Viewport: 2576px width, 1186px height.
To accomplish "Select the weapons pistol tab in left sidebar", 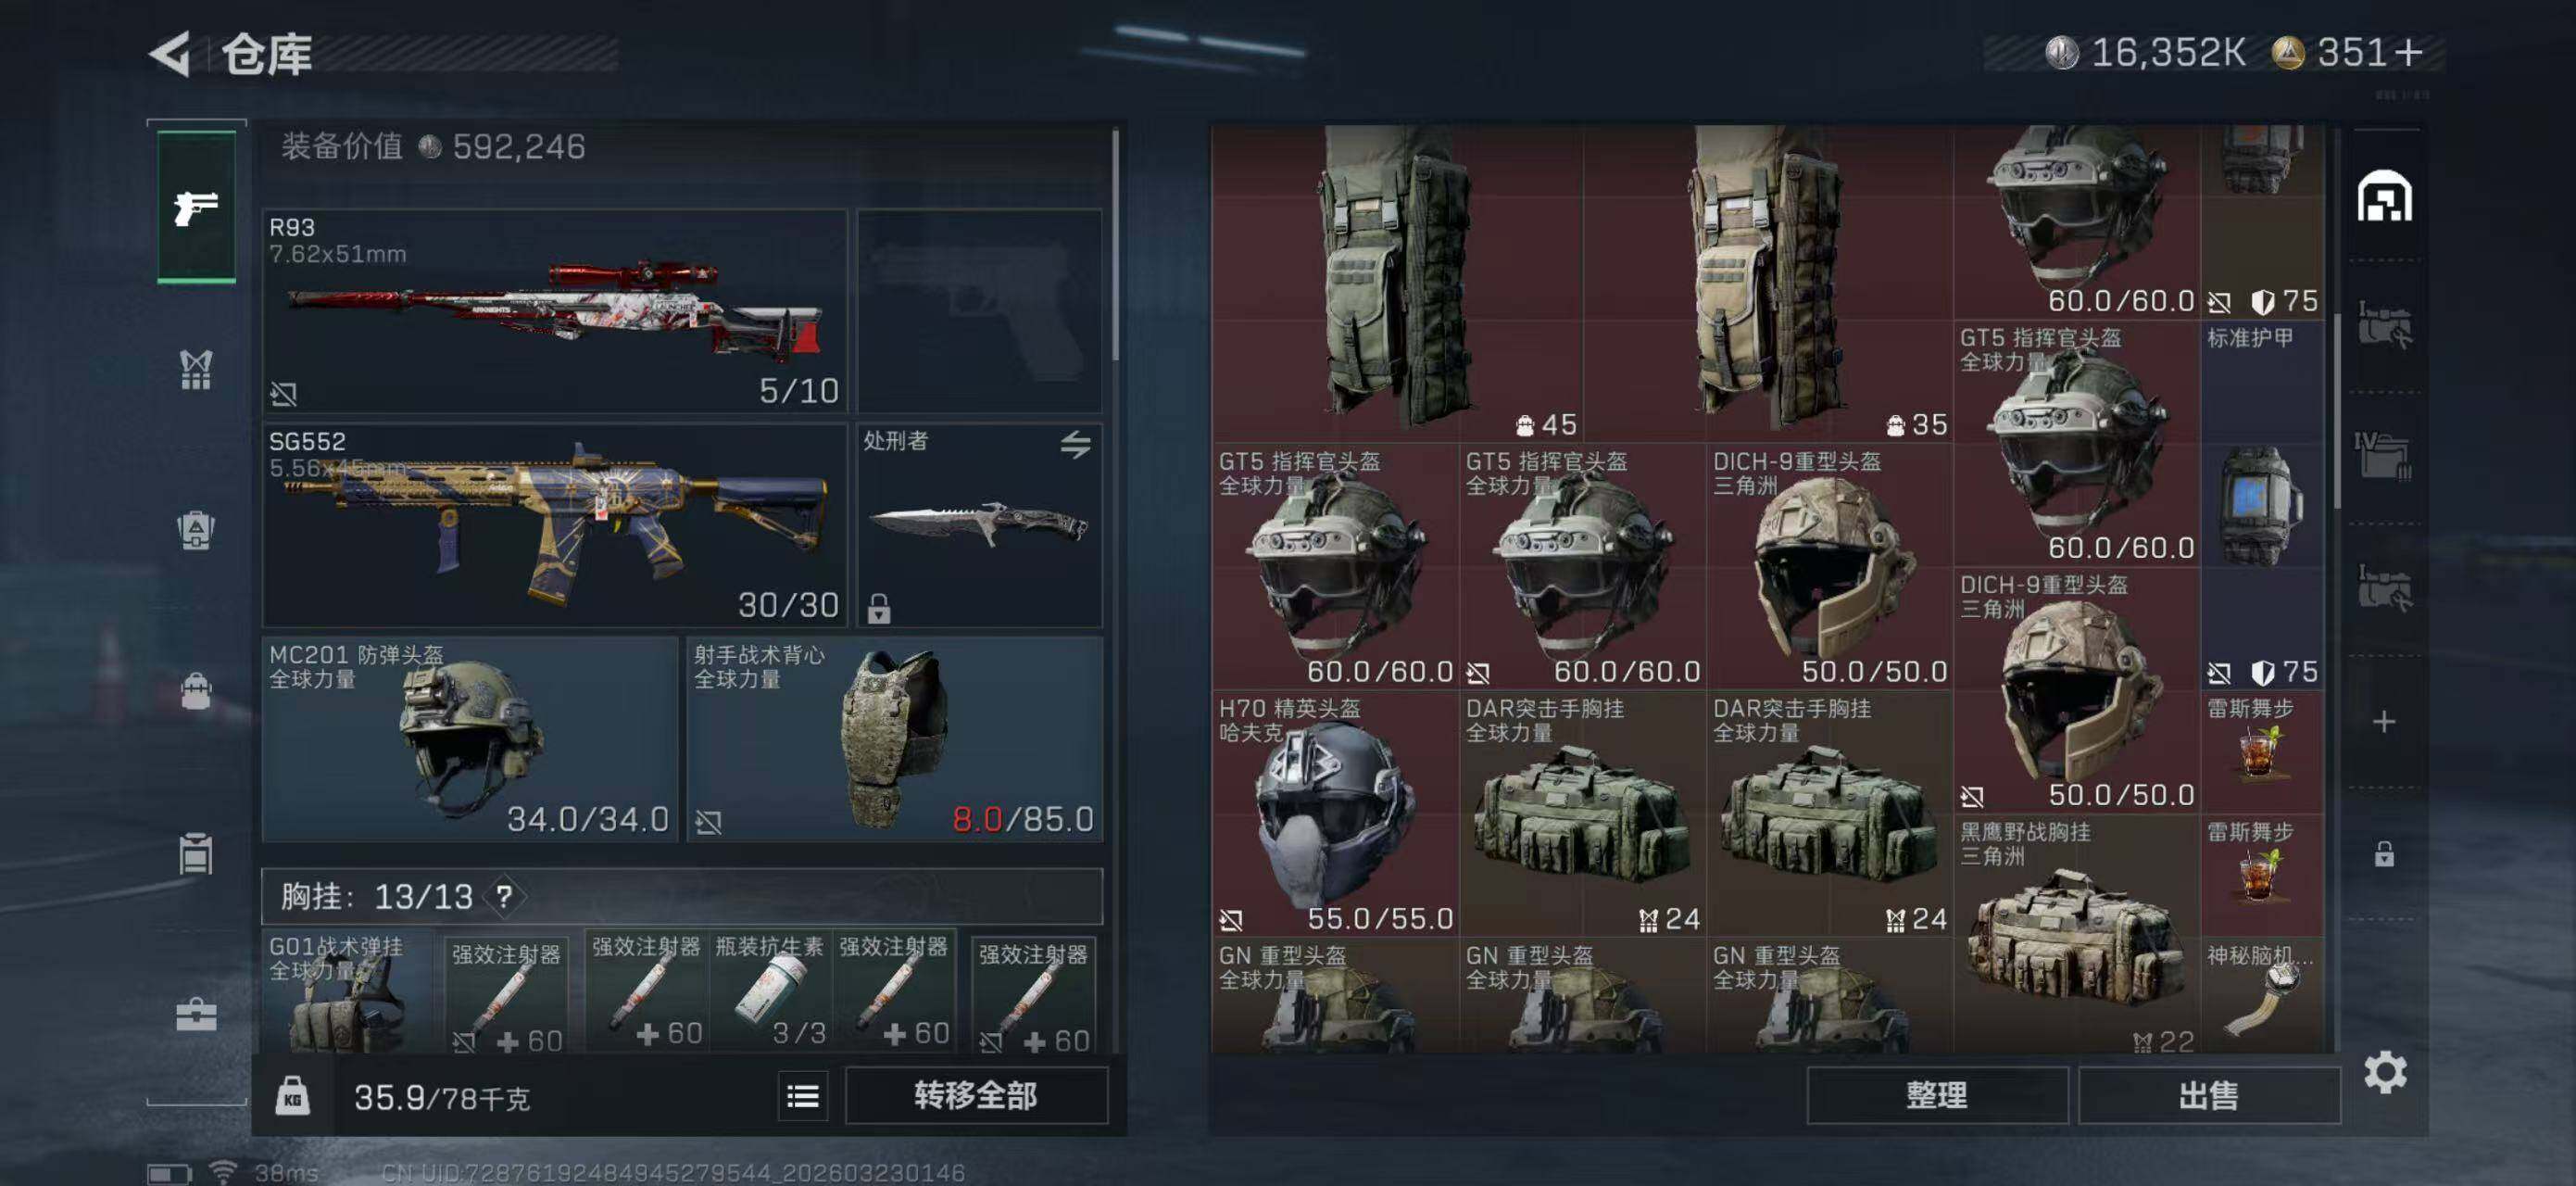I will pos(196,207).
